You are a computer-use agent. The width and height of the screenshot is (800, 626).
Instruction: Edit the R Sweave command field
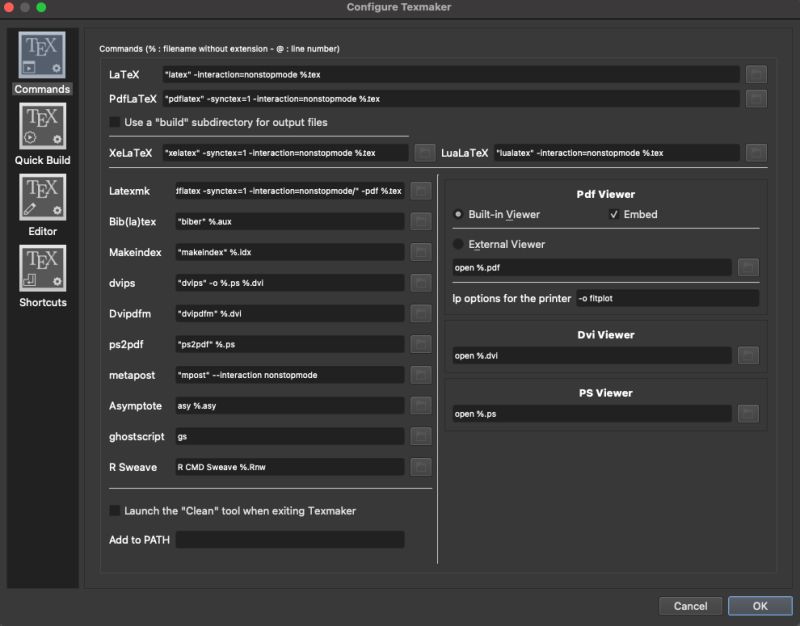point(290,467)
